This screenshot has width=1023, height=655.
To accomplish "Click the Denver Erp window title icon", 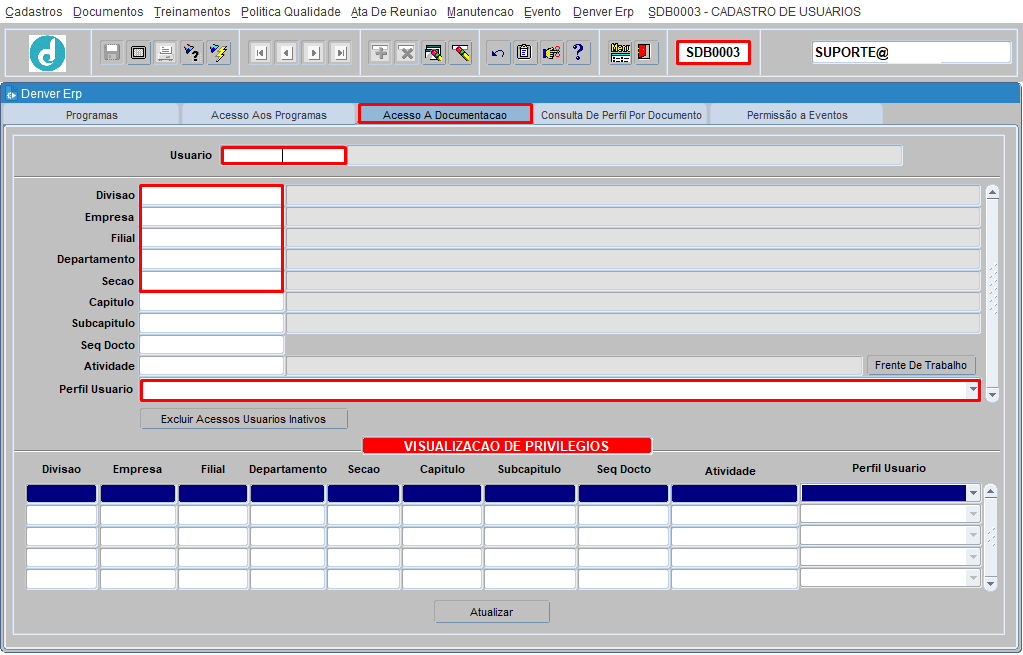I will (x=11, y=94).
